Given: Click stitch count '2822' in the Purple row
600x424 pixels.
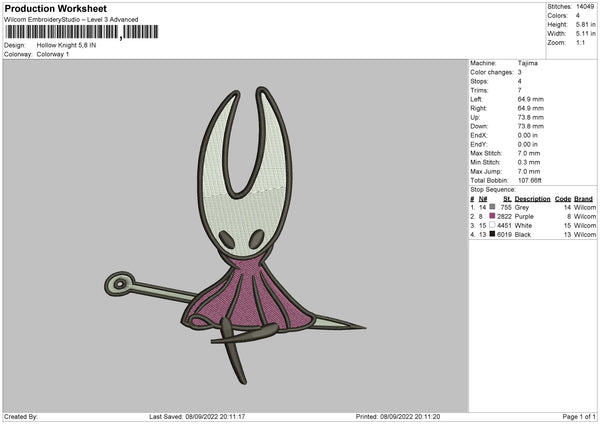Looking at the screenshot, I should (504, 217).
